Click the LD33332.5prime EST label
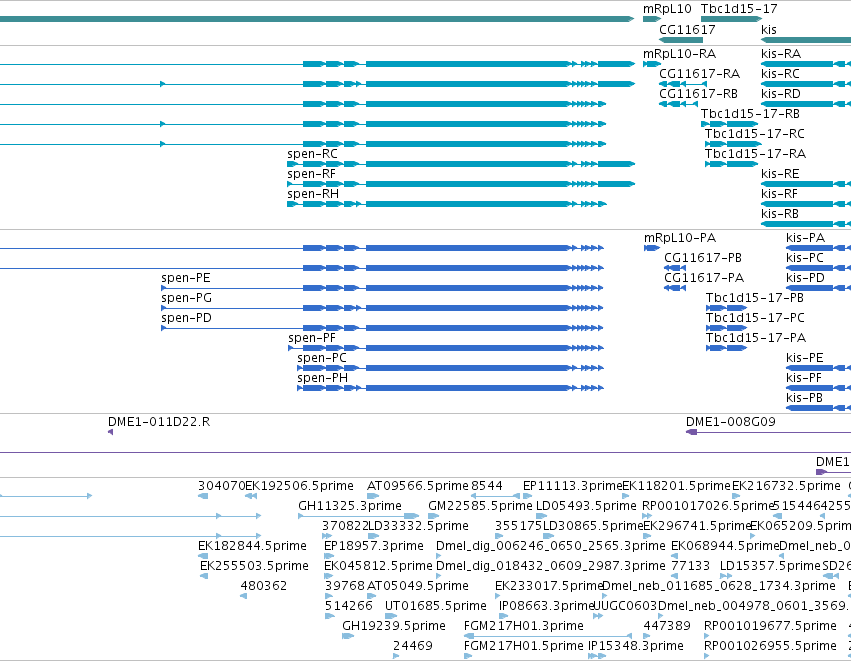Image resolution: width=851 pixels, height=661 pixels. pyautogui.click(x=418, y=526)
